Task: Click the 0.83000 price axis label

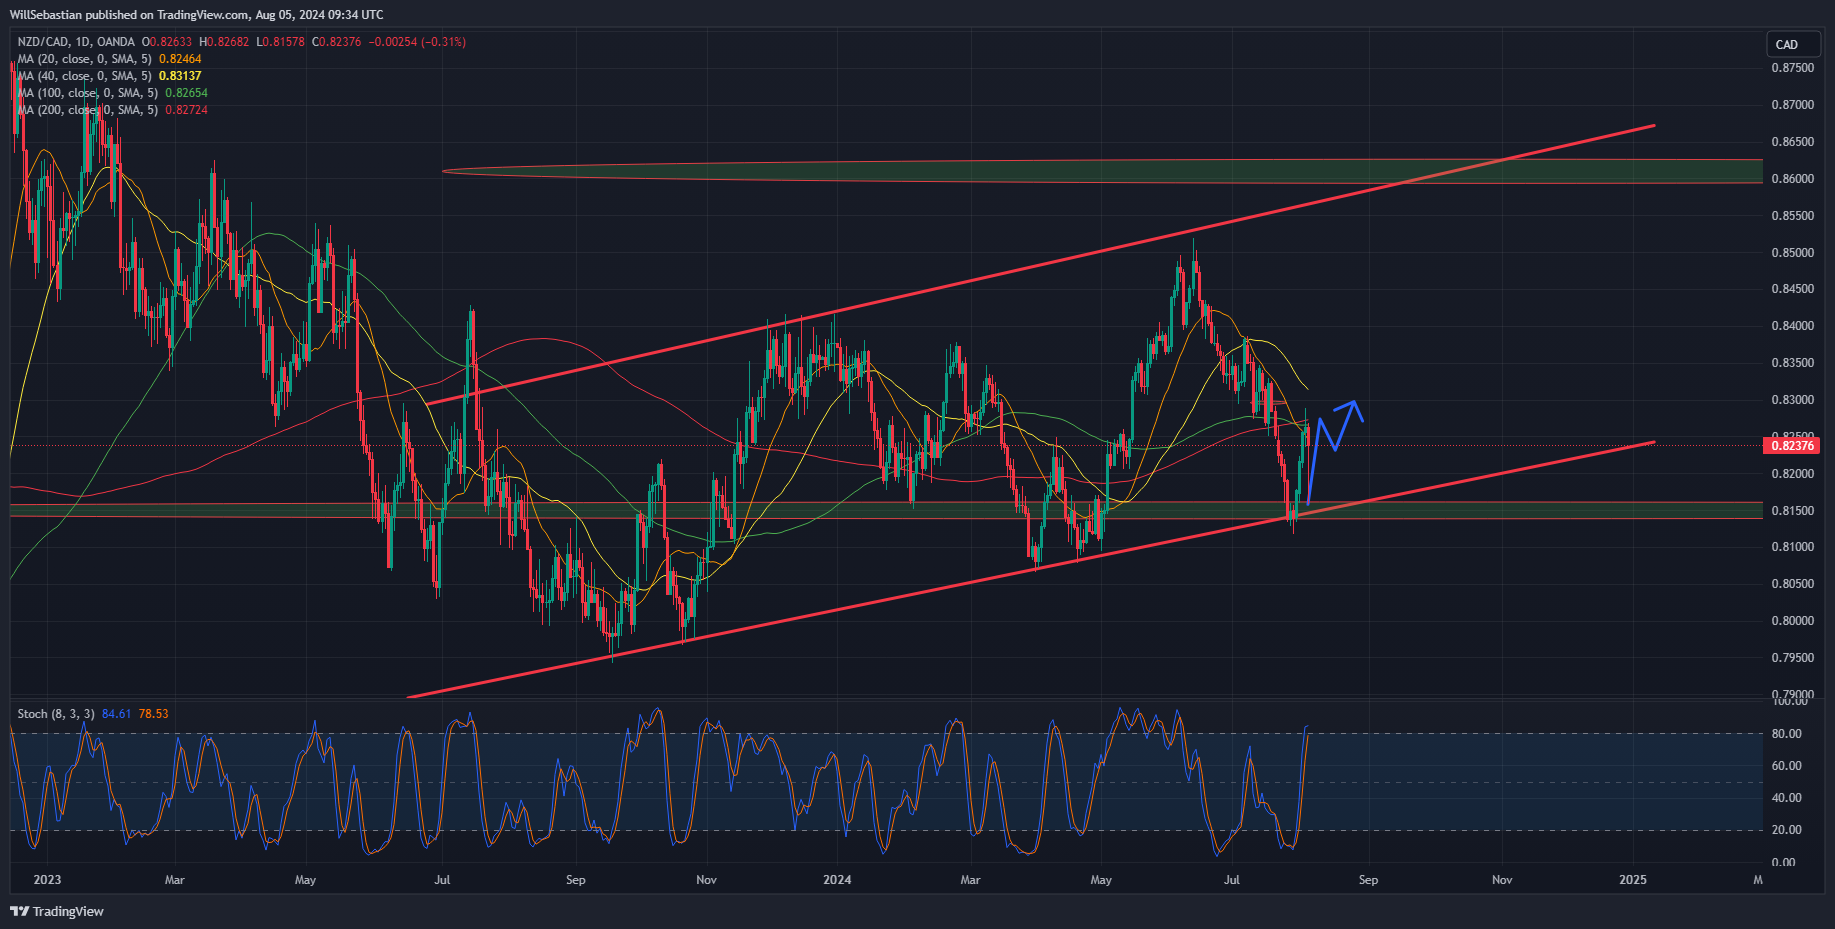Action: [x=1792, y=400]
